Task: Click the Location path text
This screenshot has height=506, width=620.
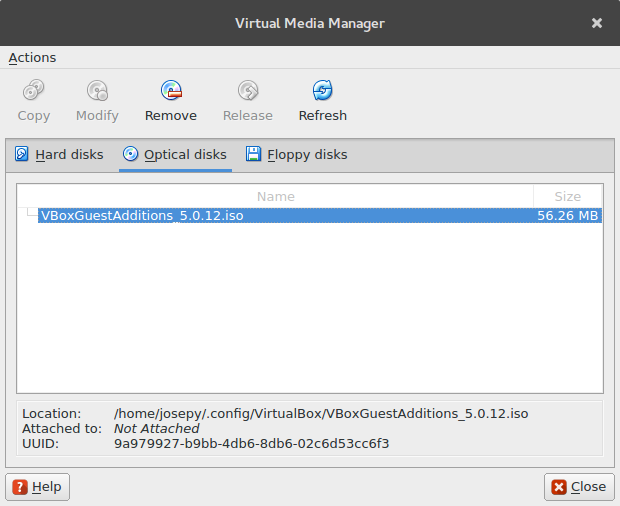Action: 321,413
